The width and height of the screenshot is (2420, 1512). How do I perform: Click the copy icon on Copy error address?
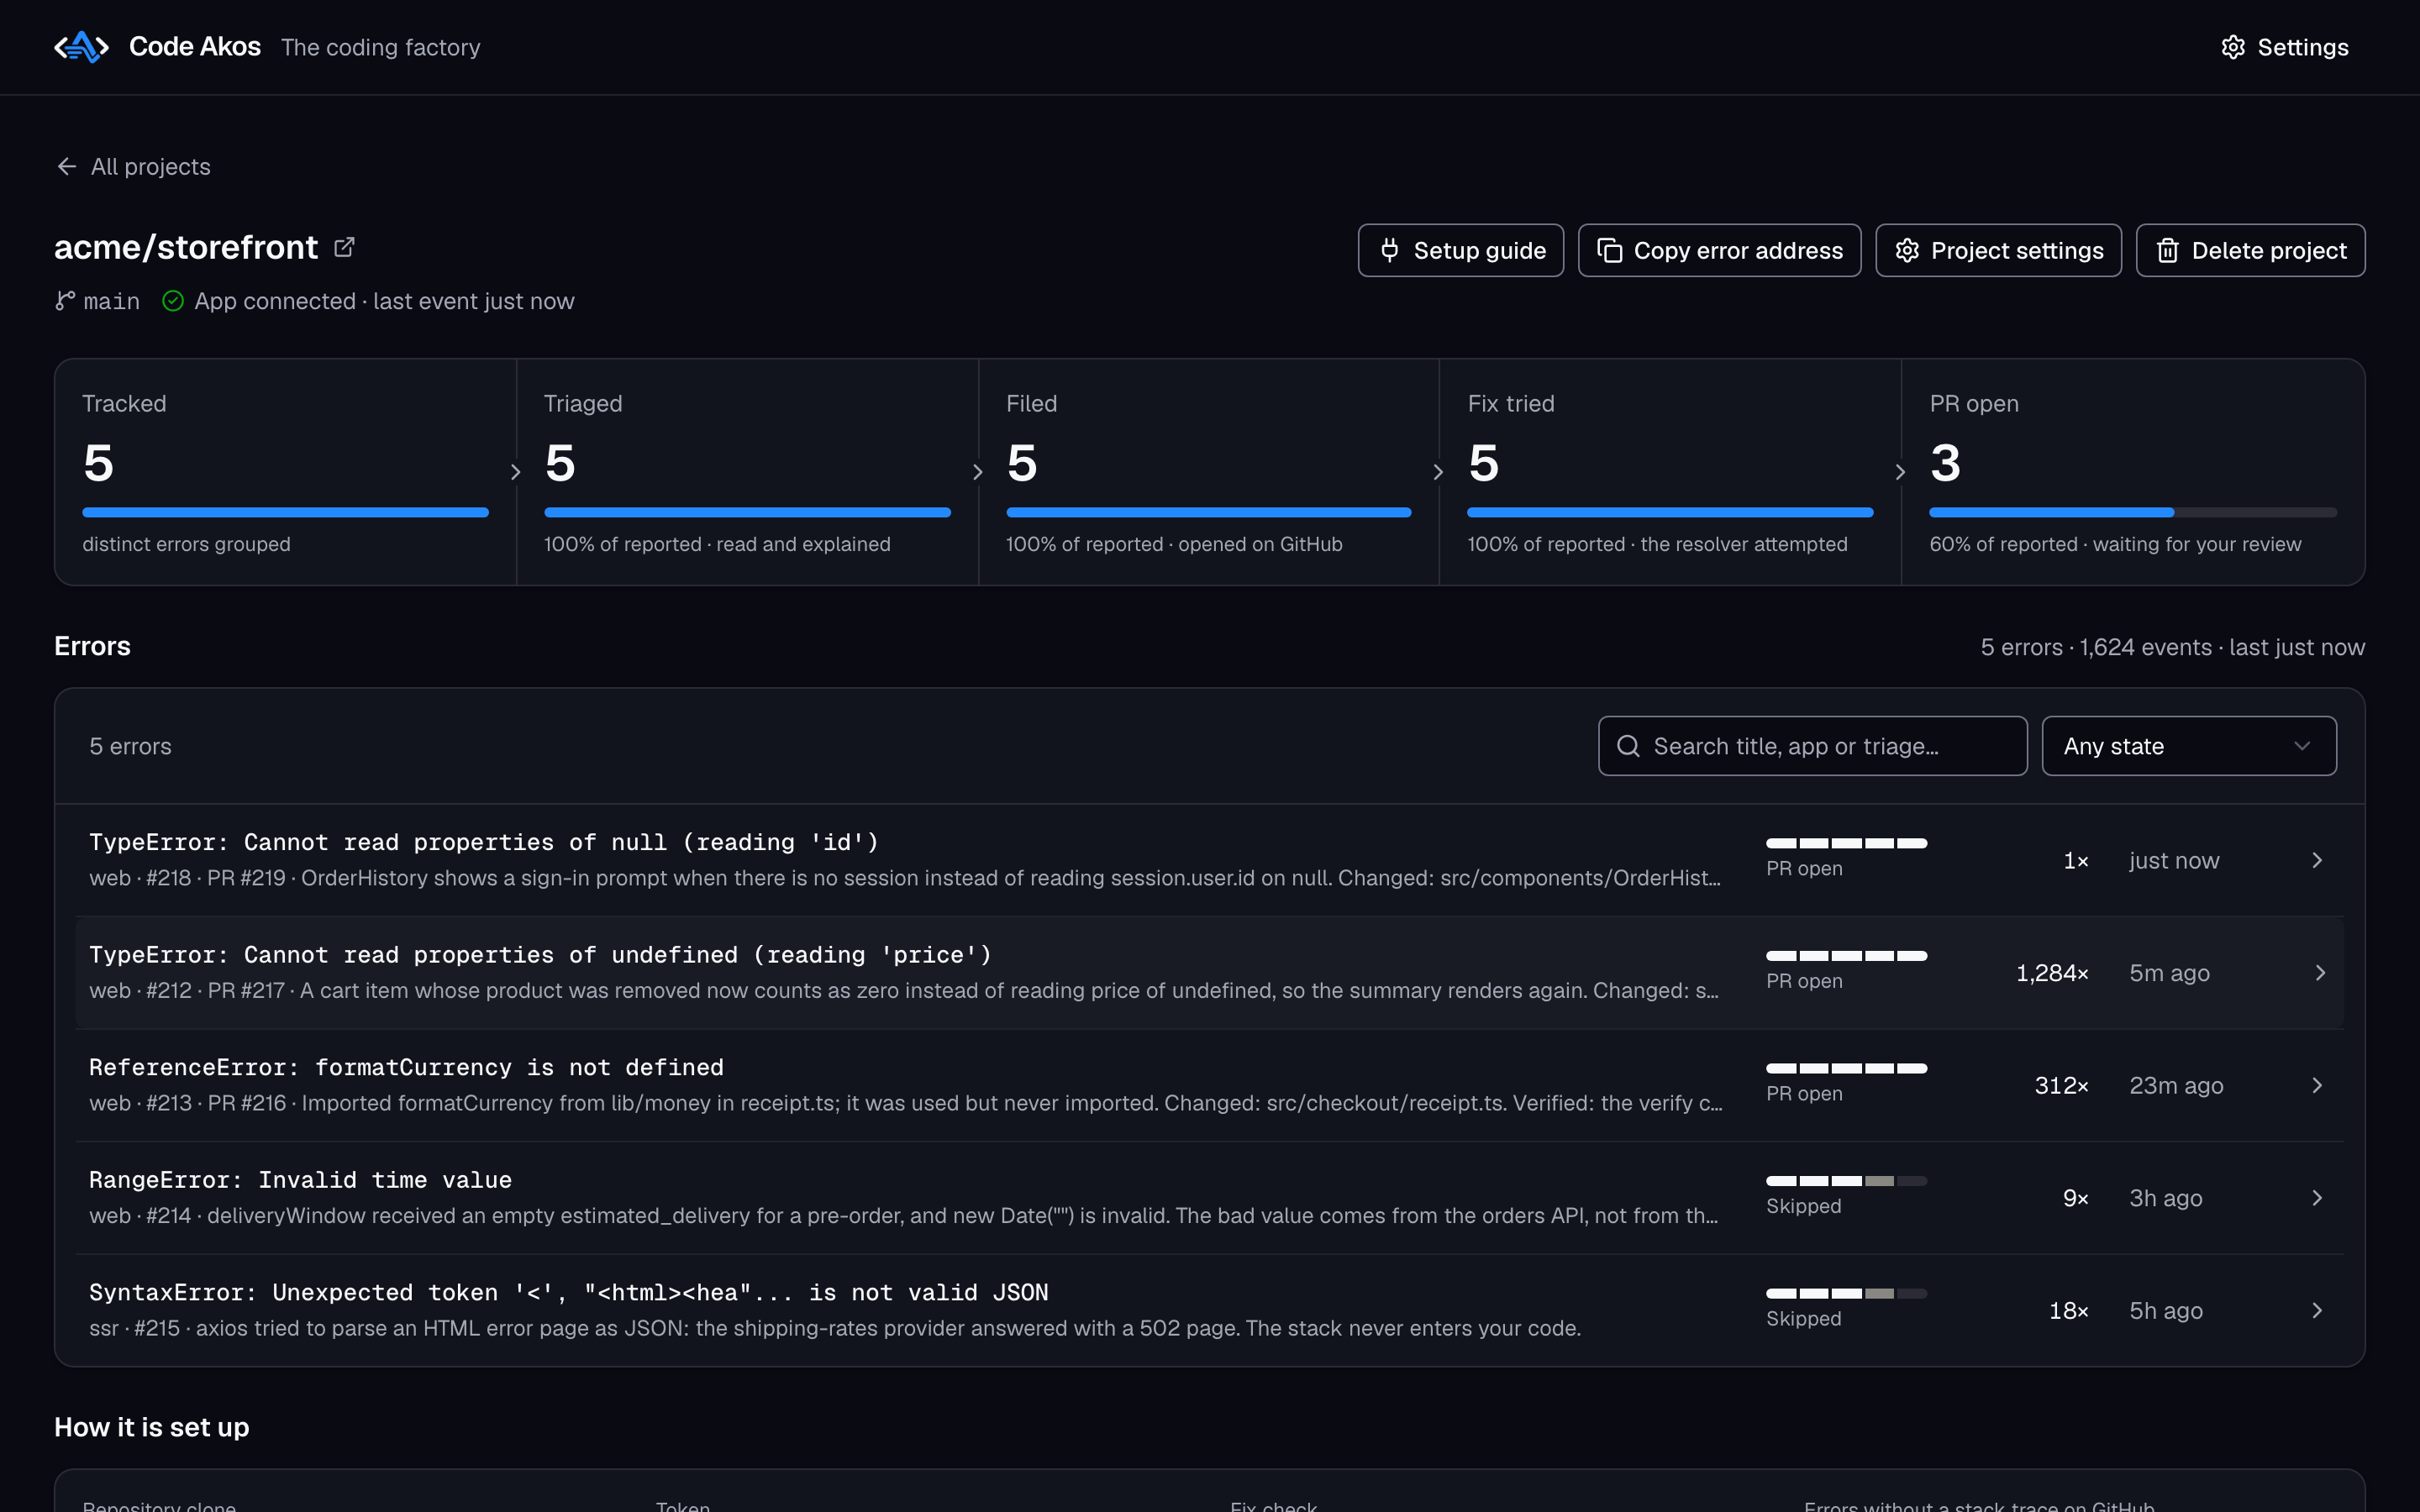[1609, 250]
